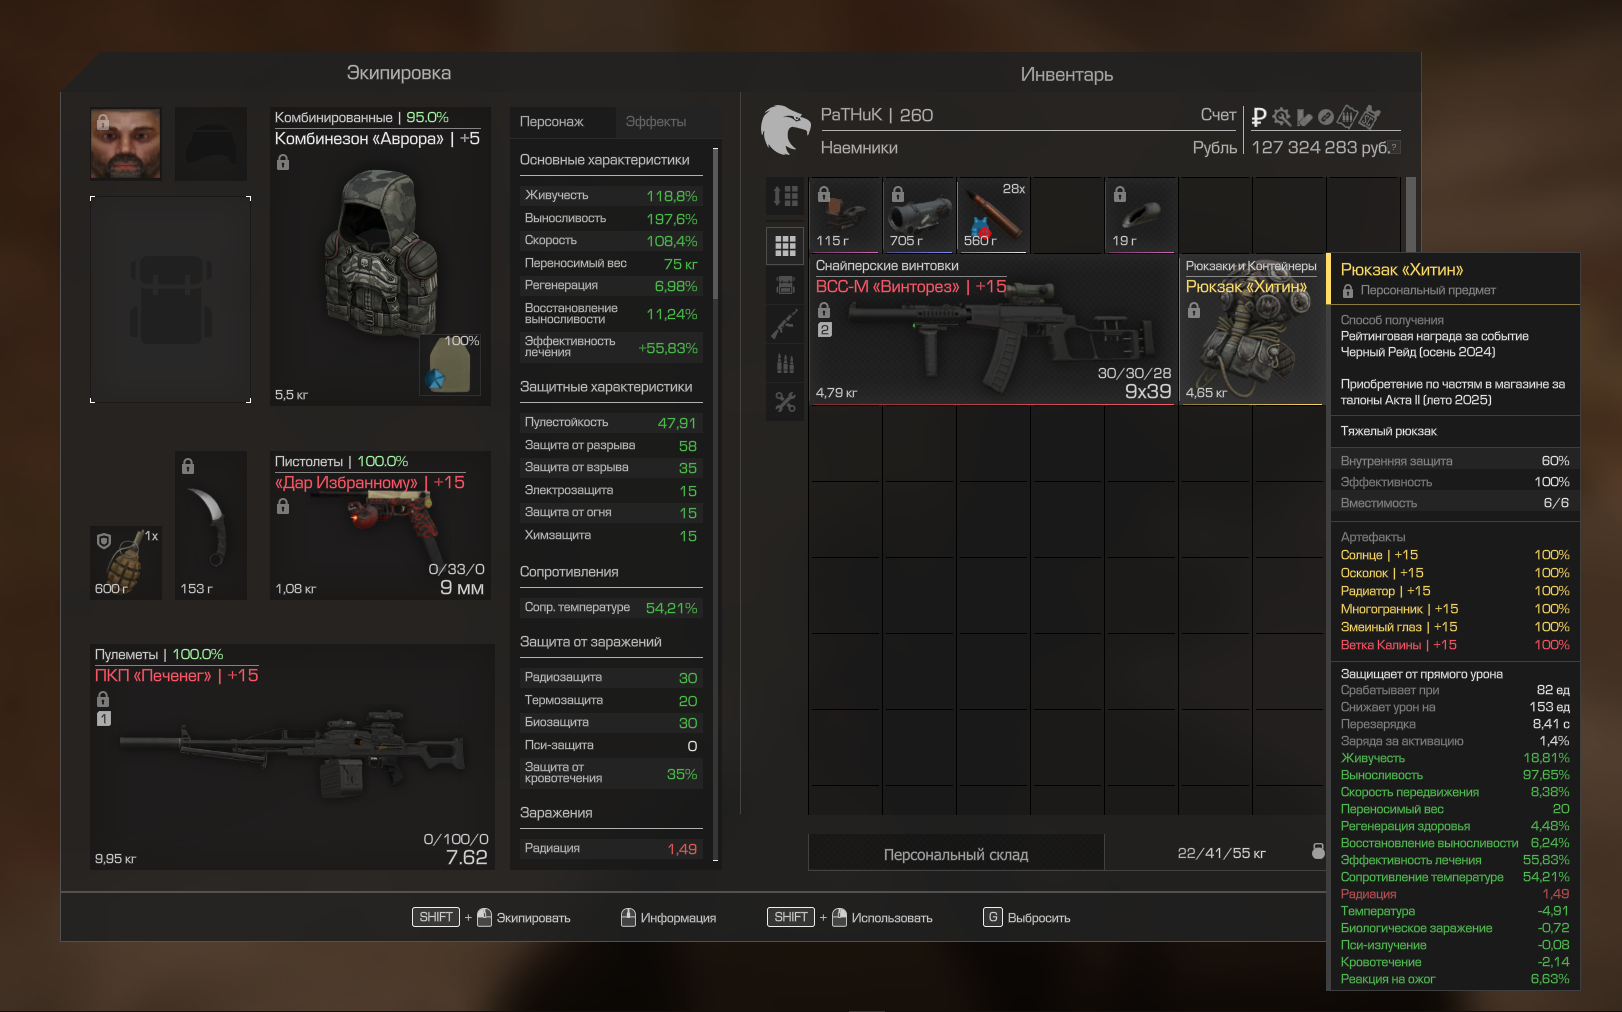Click the inventory grid scrollbar

(1411, 215)
